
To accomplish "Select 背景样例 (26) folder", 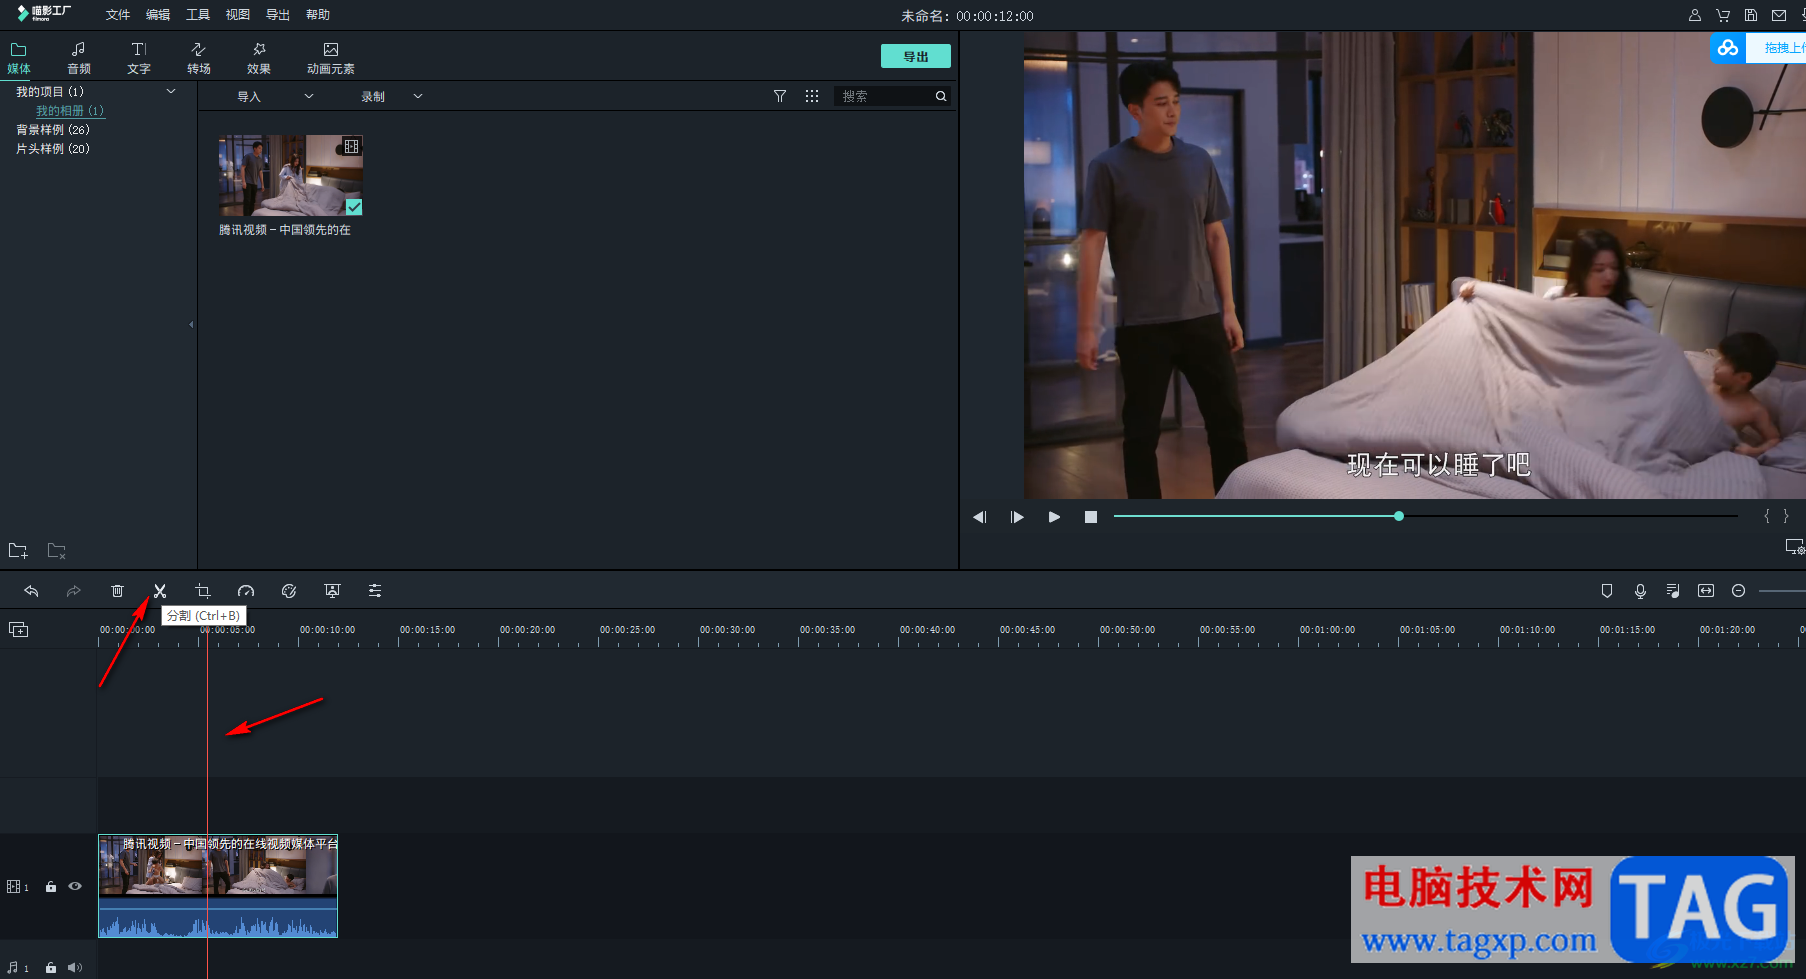I will 53,129.
